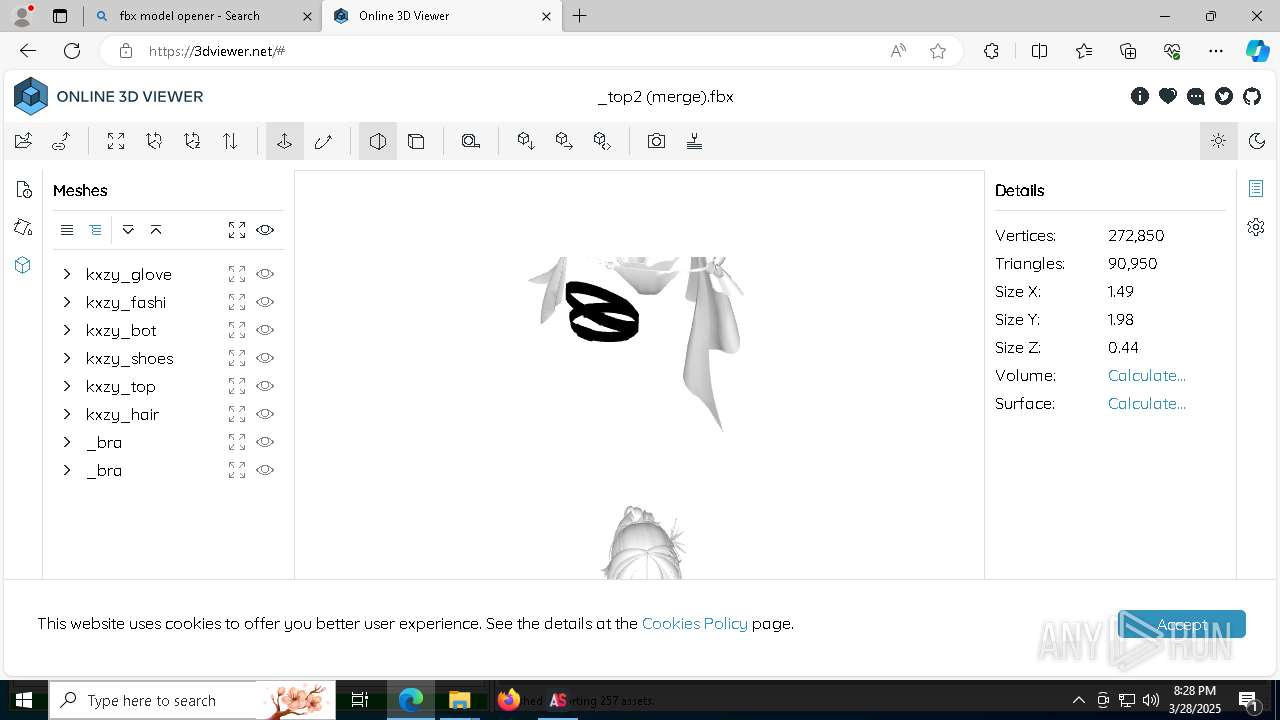Open the Settings gear panel on right
This screenshot has height=720, width=1280.
pos(1256,227)
